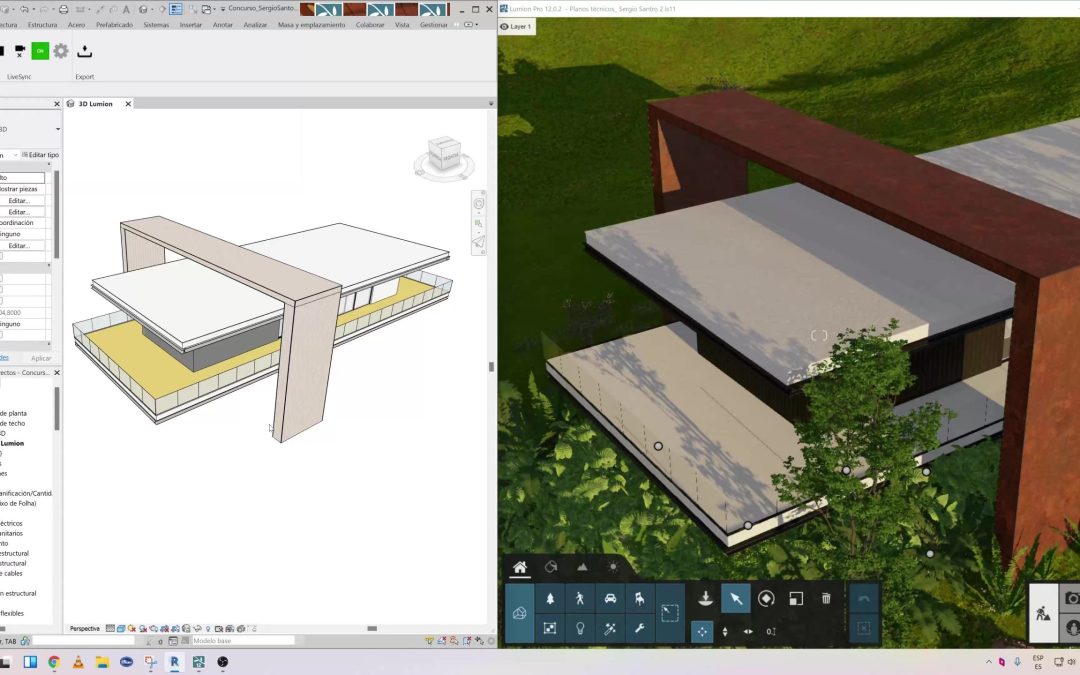Open the view type dropdown in Properties panel
The width and height of the screenshot is (1080, 675).
pos(57,129)
